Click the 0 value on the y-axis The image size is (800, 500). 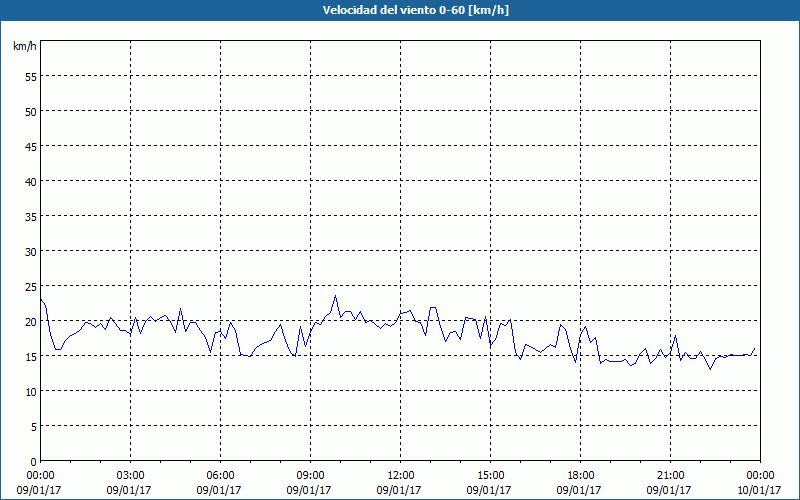(34, 462)
